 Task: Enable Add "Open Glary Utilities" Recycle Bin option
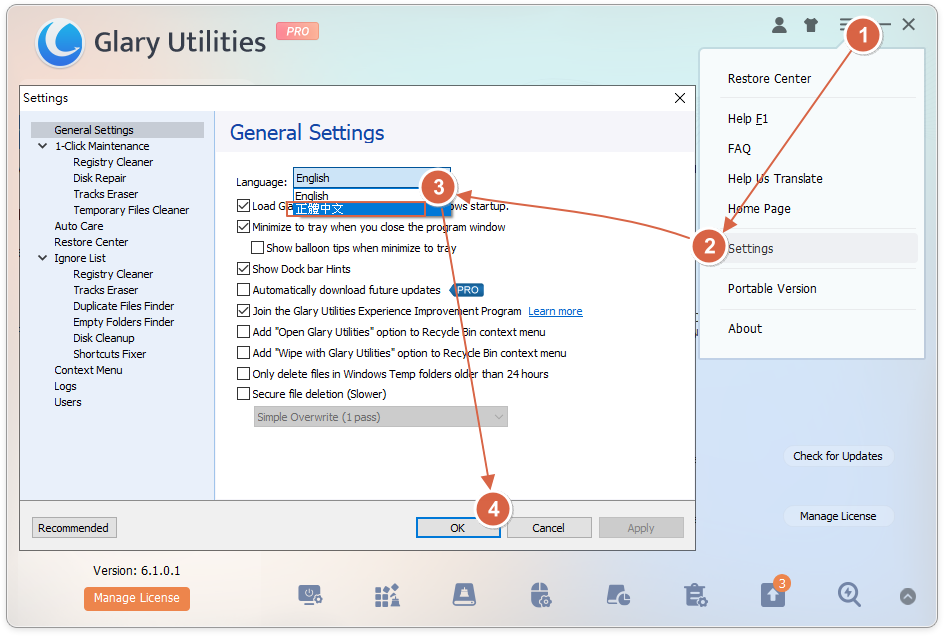(x=243, y=332)
